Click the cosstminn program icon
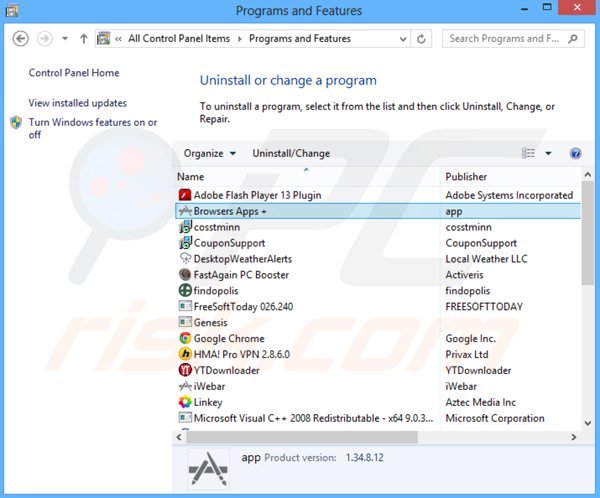This screenshot has height=498, width=600. coord(185,227)
